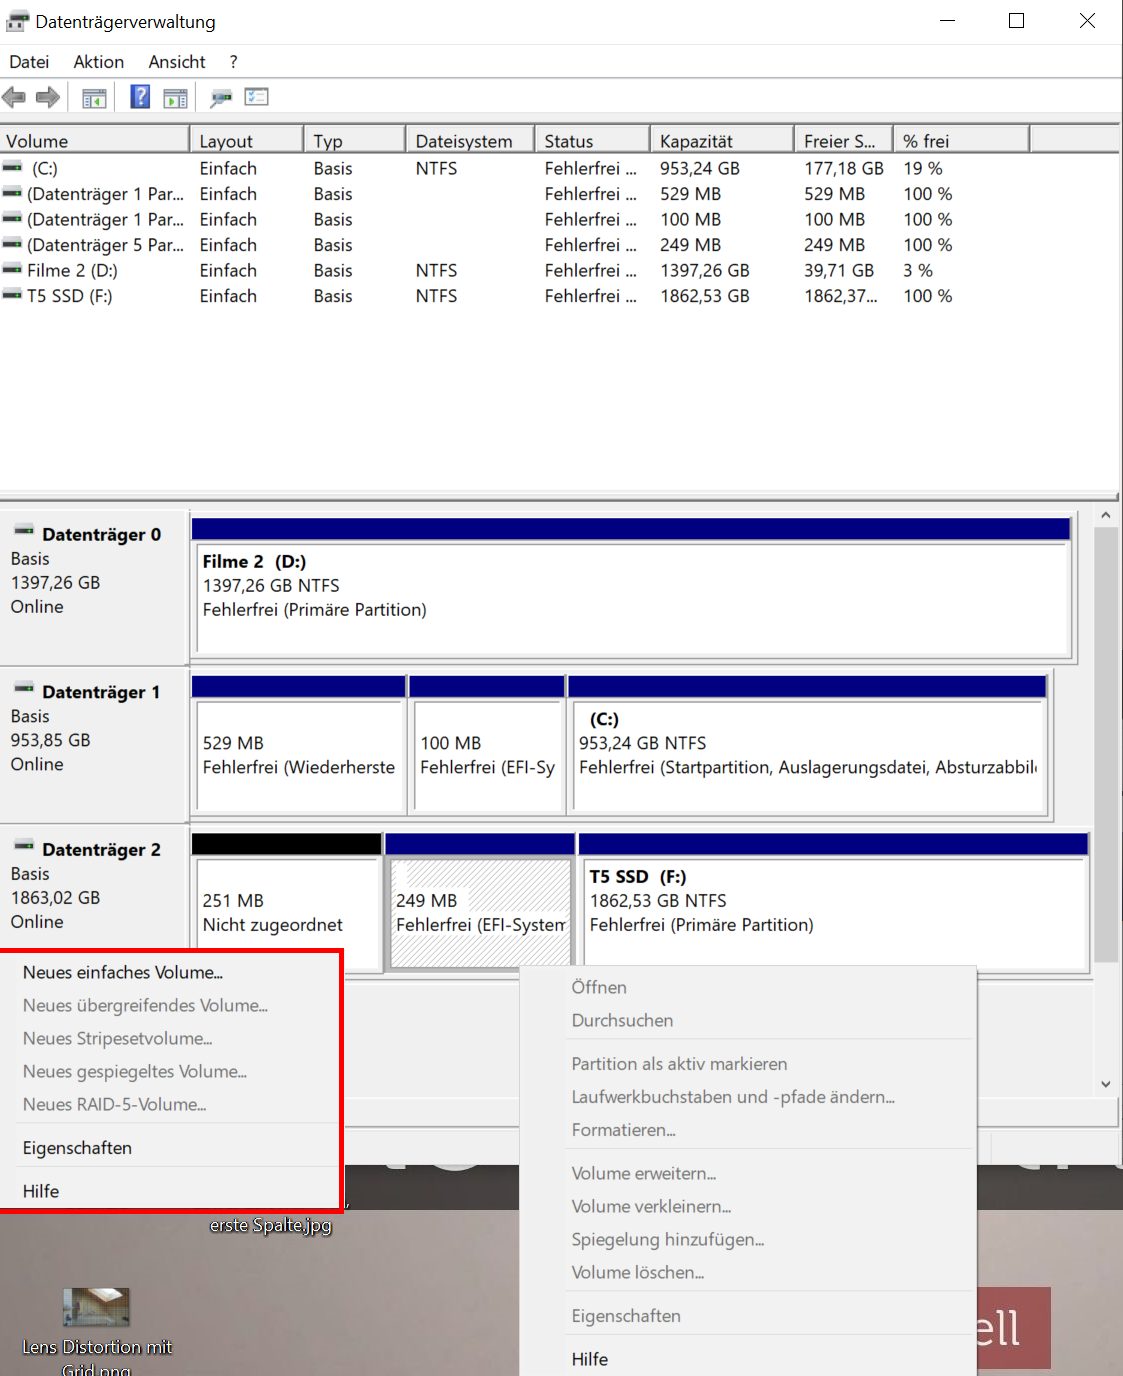Viewport: 1123px width, 1376px height.
Task: Click the Forward arrow toolbar icon
Action: pyautogui.click(x=47, y=97)
